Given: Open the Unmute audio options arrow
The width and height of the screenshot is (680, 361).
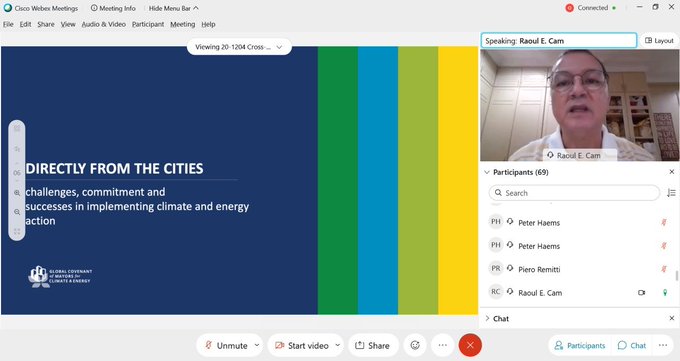Looking at the screenshot, I should [257, 345].
